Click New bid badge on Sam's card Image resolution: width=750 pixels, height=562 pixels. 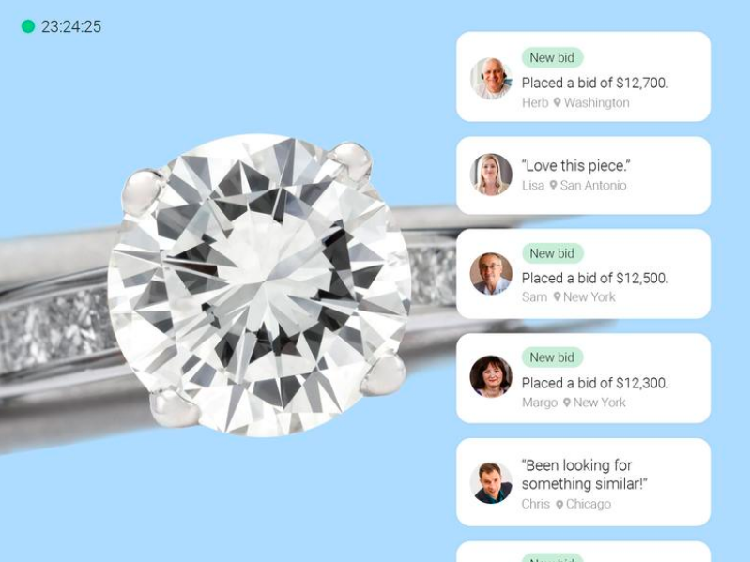pos(552,253)
